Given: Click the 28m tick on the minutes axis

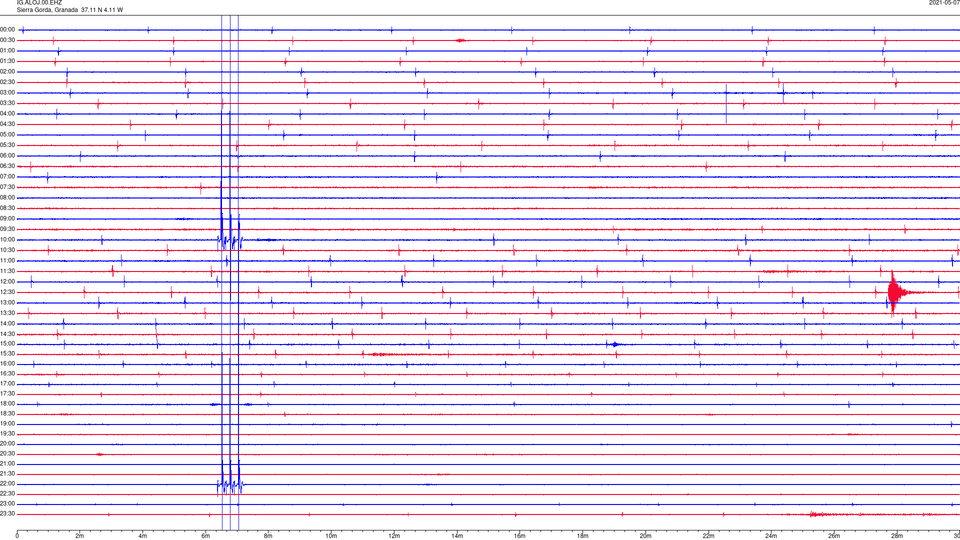Looking at the screenshot, I should pos(897,536).
